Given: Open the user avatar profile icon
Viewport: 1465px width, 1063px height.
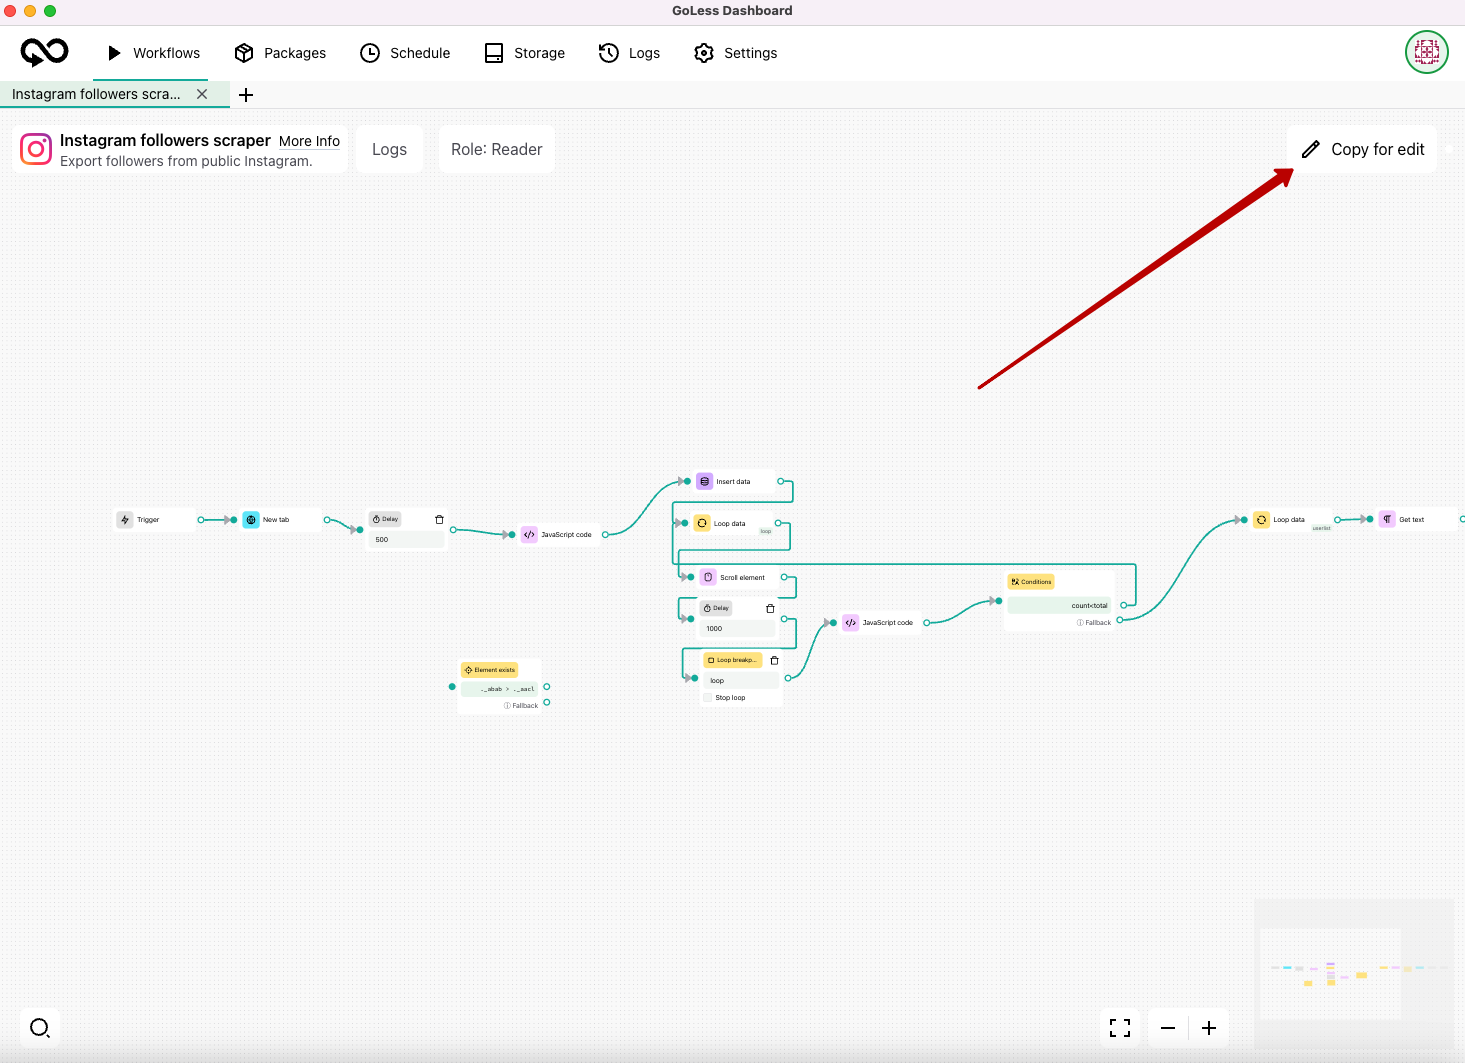Looking at the screenshot, I should 1426,52.
